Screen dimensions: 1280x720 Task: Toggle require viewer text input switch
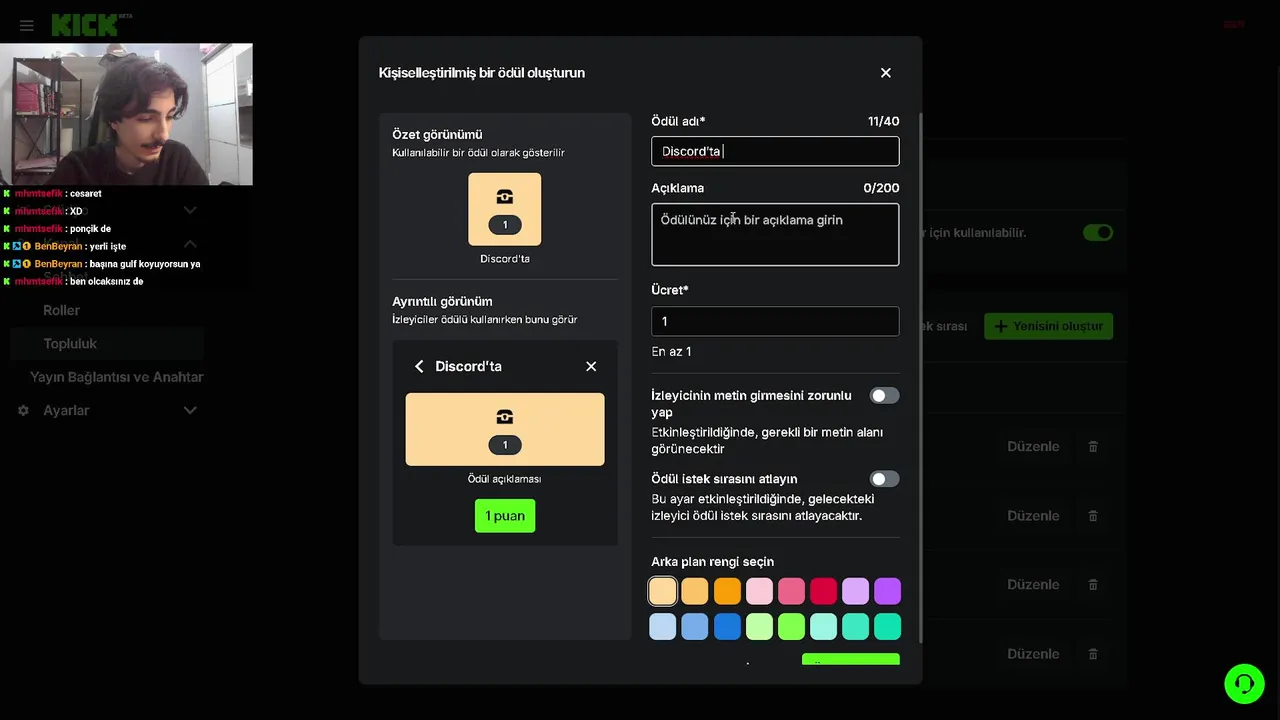point(884,396)
